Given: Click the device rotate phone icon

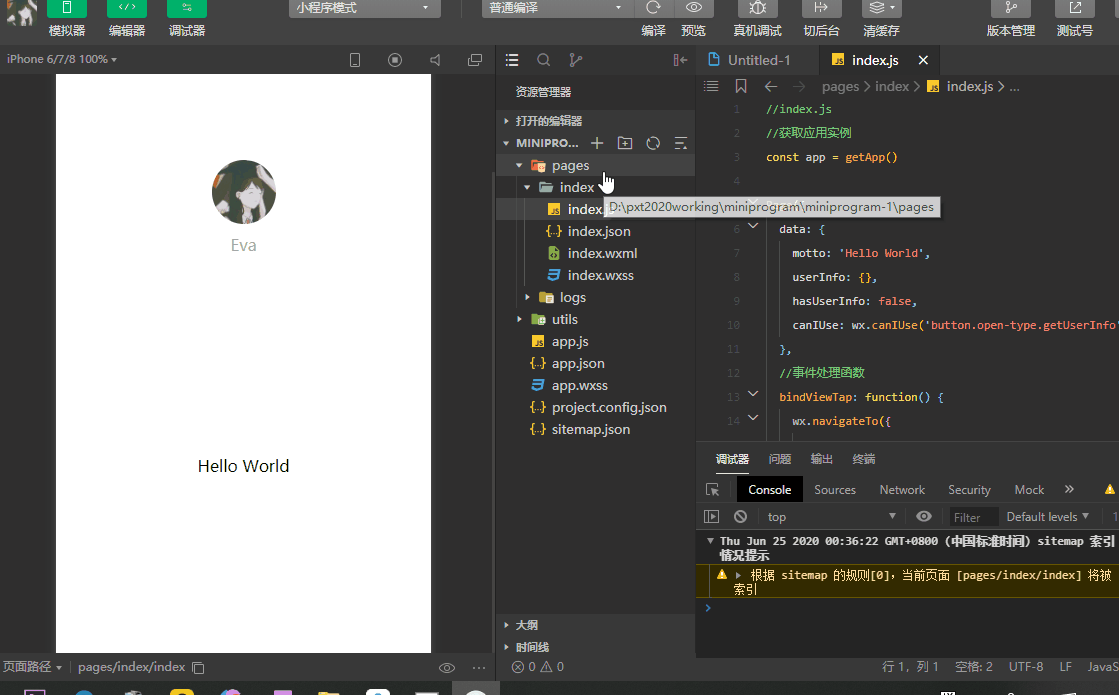Looking at the screenshot, I should (355, 60).
